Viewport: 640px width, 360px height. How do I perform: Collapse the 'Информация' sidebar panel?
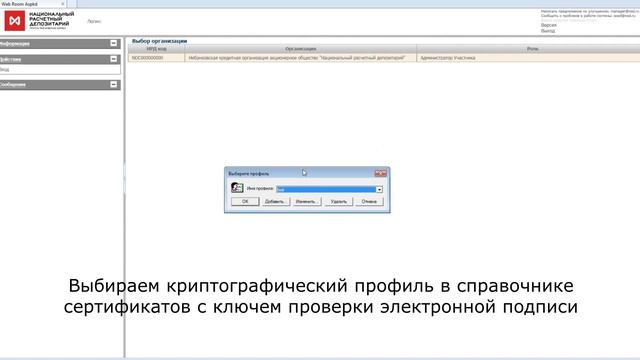coord(113,43)
